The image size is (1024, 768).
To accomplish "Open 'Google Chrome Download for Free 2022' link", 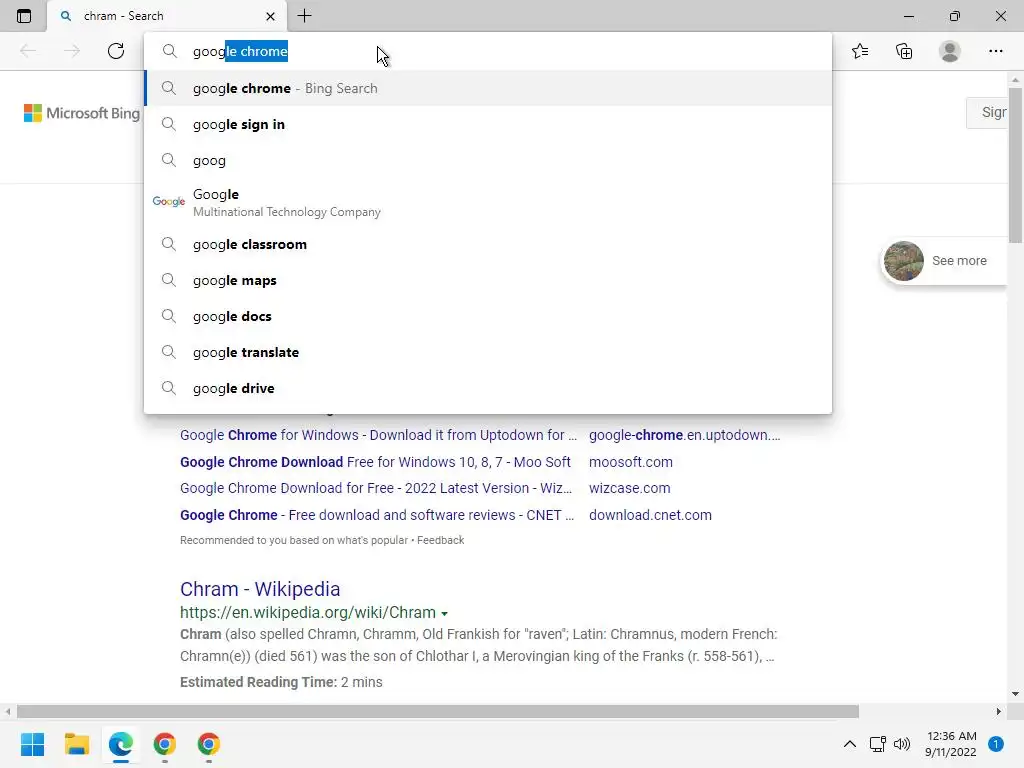I will [x=376, y=488].
